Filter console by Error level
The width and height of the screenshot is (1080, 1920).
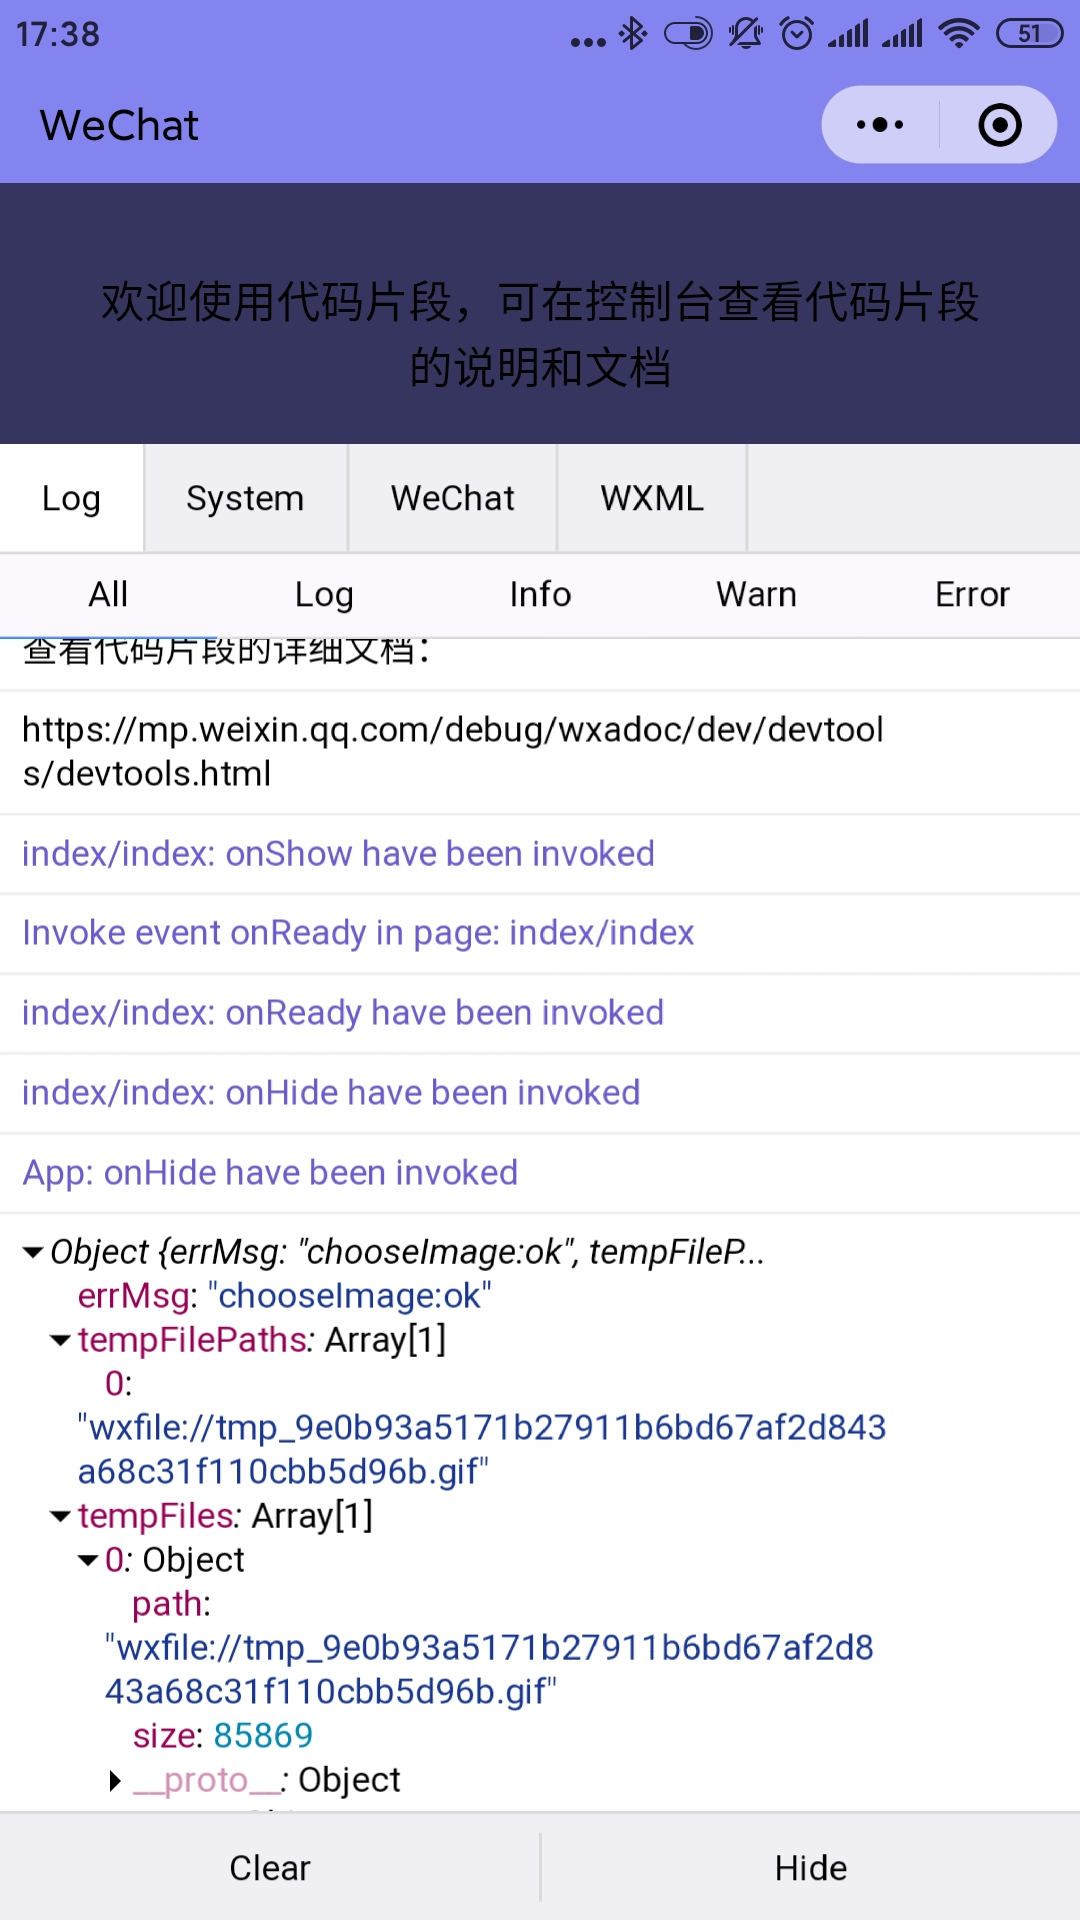(972, 595)
